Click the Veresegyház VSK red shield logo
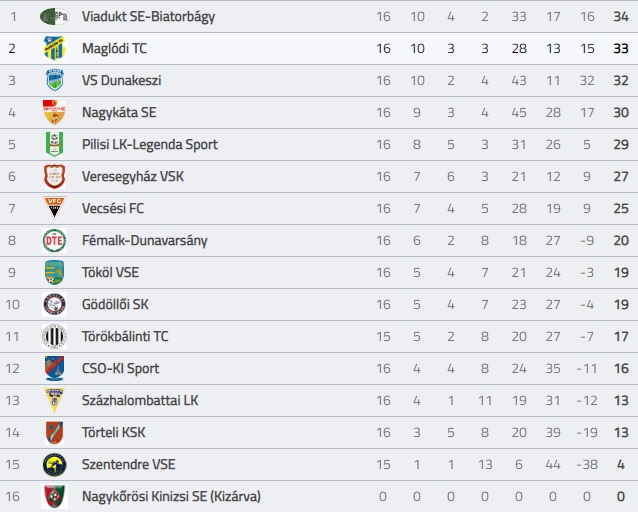 (55, 176)
